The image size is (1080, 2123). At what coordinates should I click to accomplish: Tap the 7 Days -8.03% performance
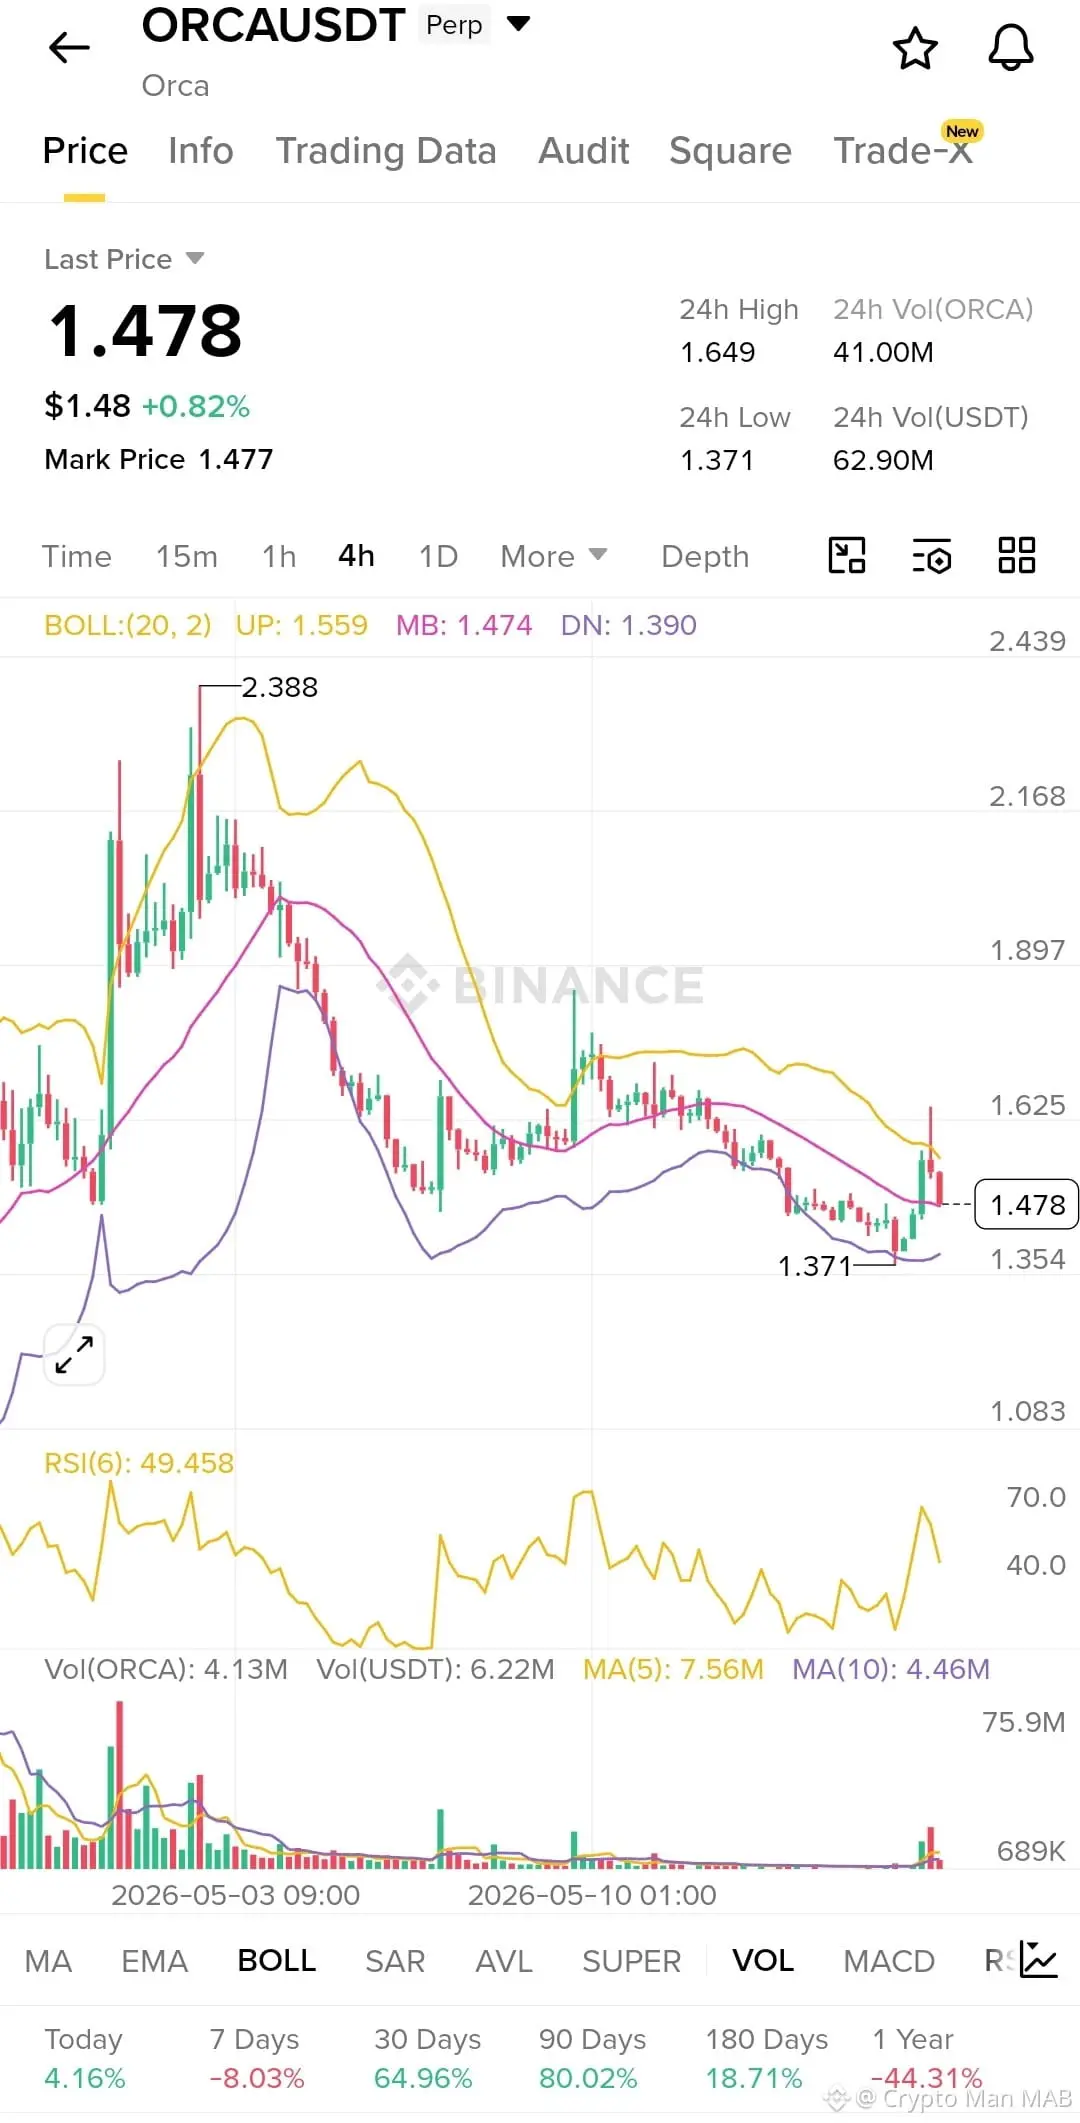256,2059
